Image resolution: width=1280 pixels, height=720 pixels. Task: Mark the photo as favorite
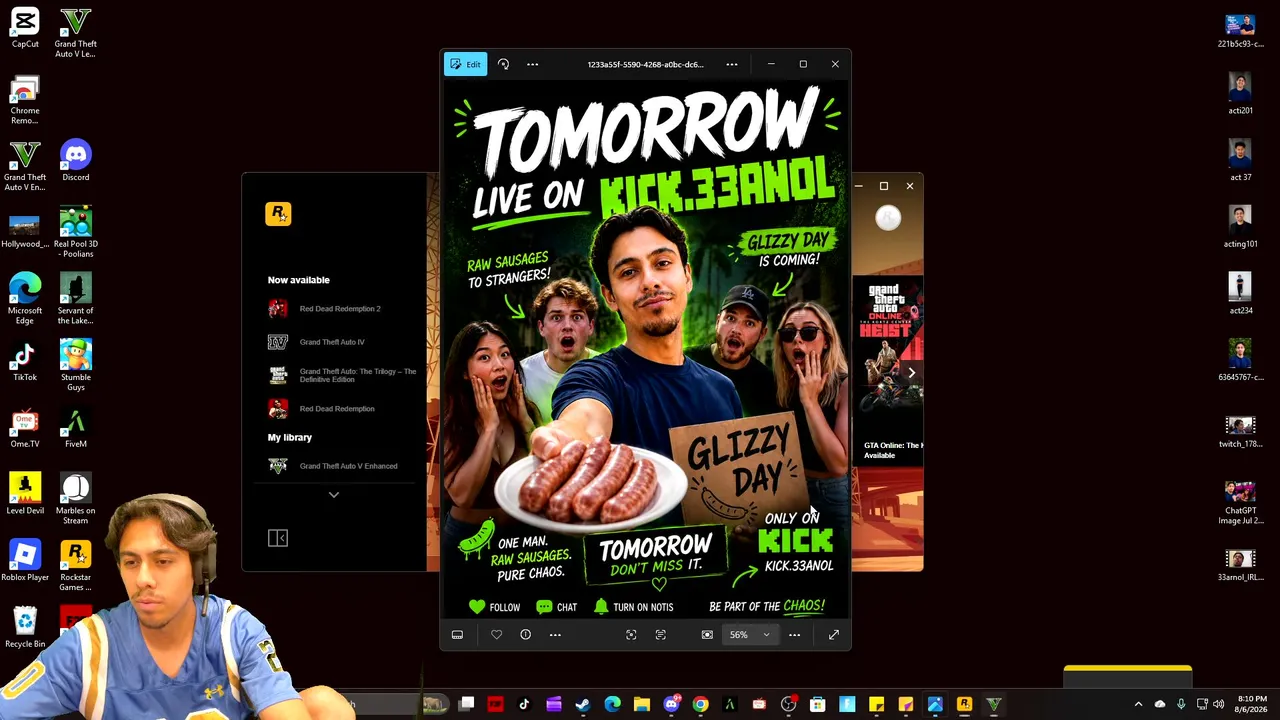coord(496,635)
